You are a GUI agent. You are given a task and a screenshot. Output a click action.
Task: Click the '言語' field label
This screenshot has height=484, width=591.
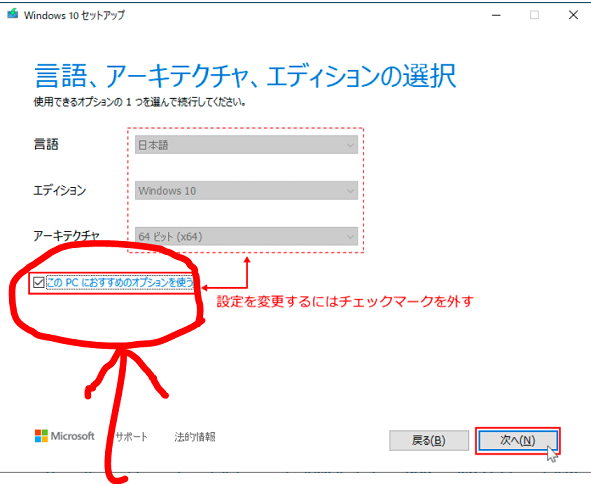(46, 144)
